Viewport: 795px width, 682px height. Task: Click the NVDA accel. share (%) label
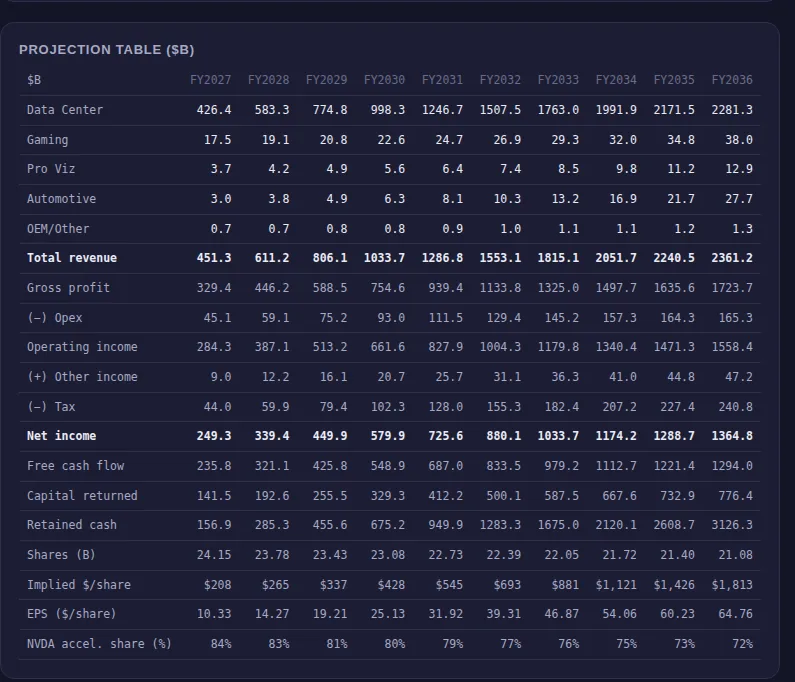coord(99,644)
